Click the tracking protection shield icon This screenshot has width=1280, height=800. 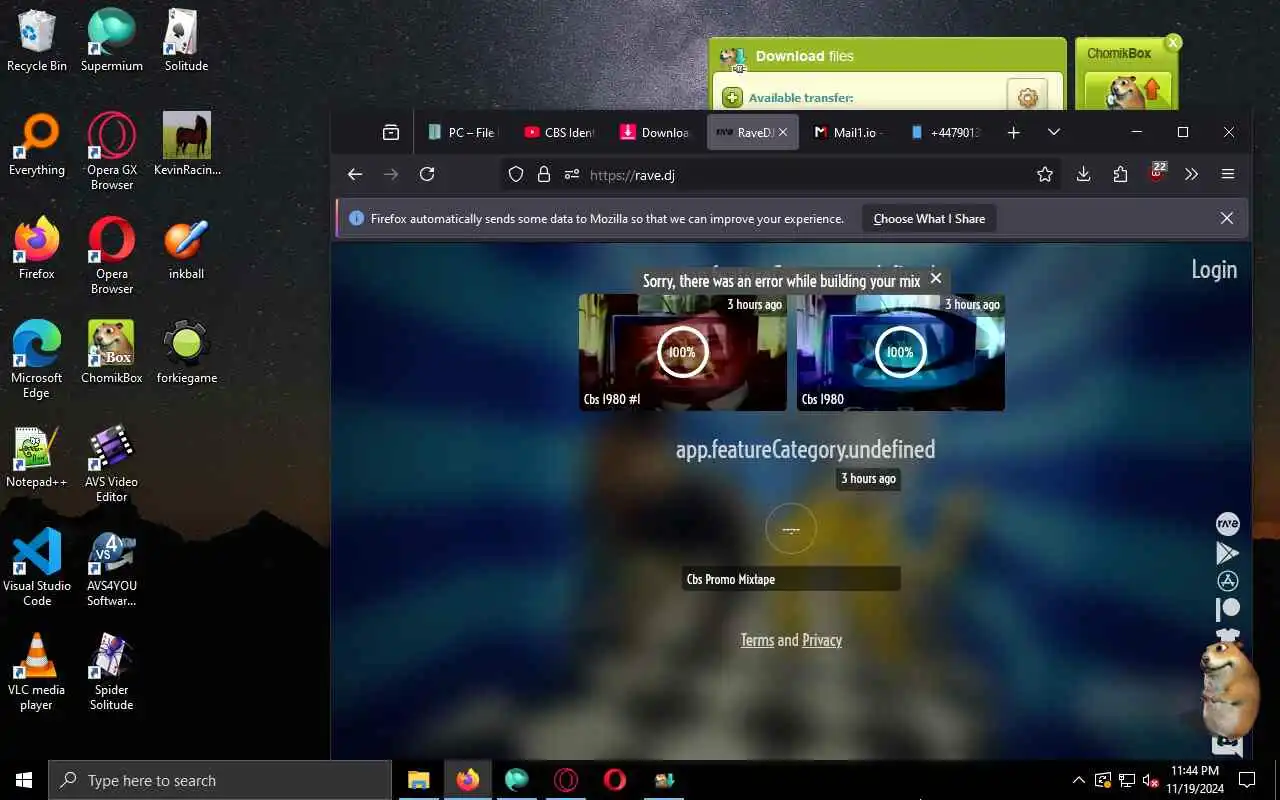click(516, 174)
